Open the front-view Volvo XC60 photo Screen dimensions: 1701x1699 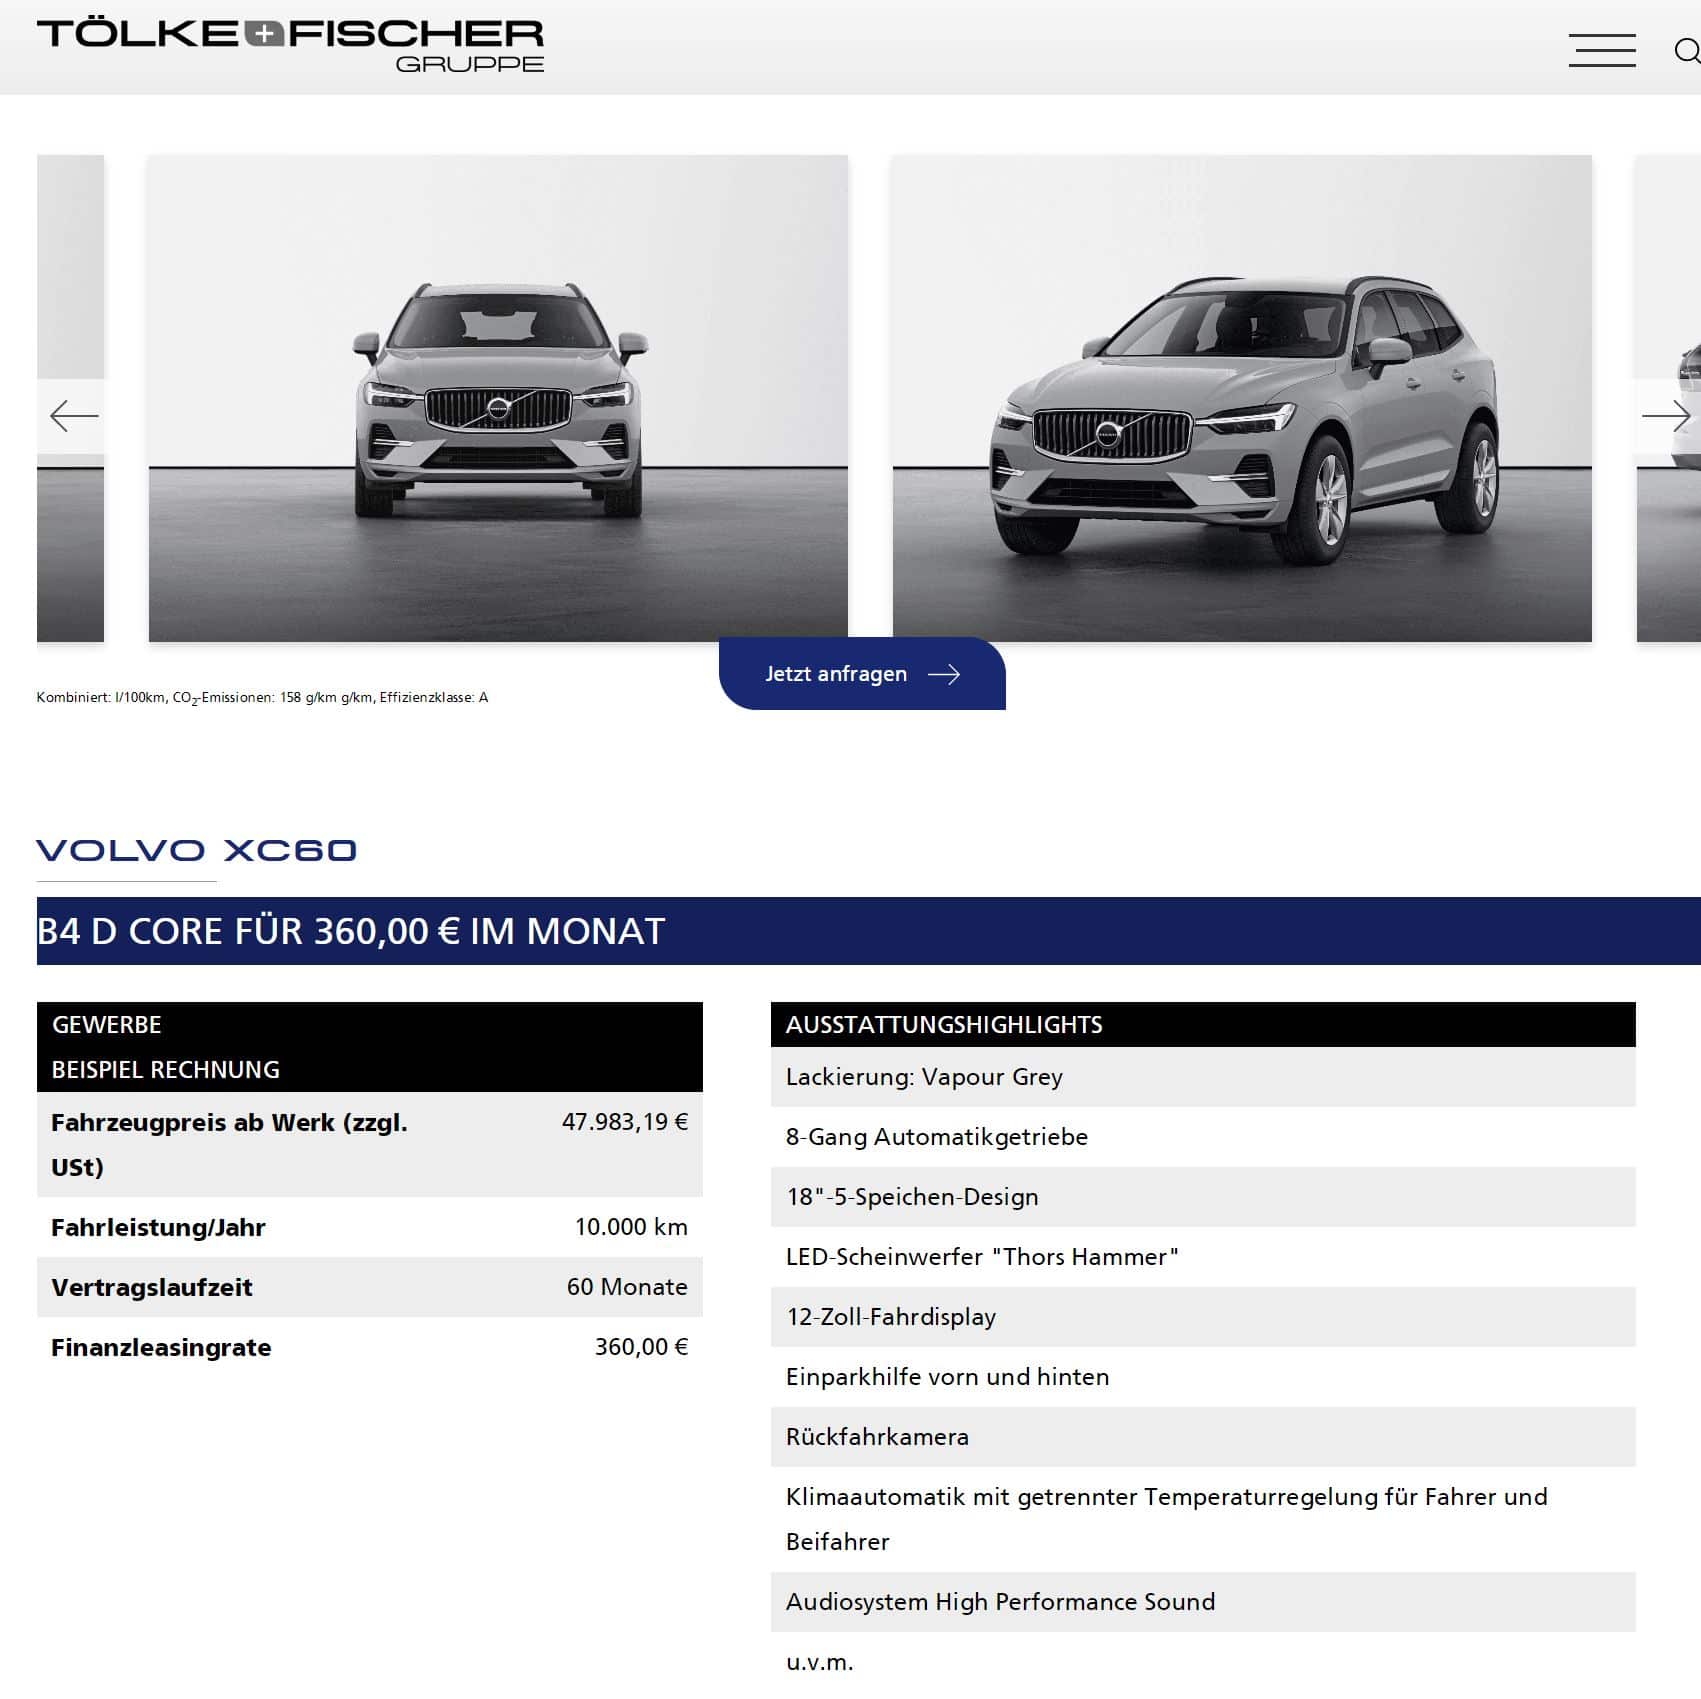pyautogui.click(x=498, y=398)
